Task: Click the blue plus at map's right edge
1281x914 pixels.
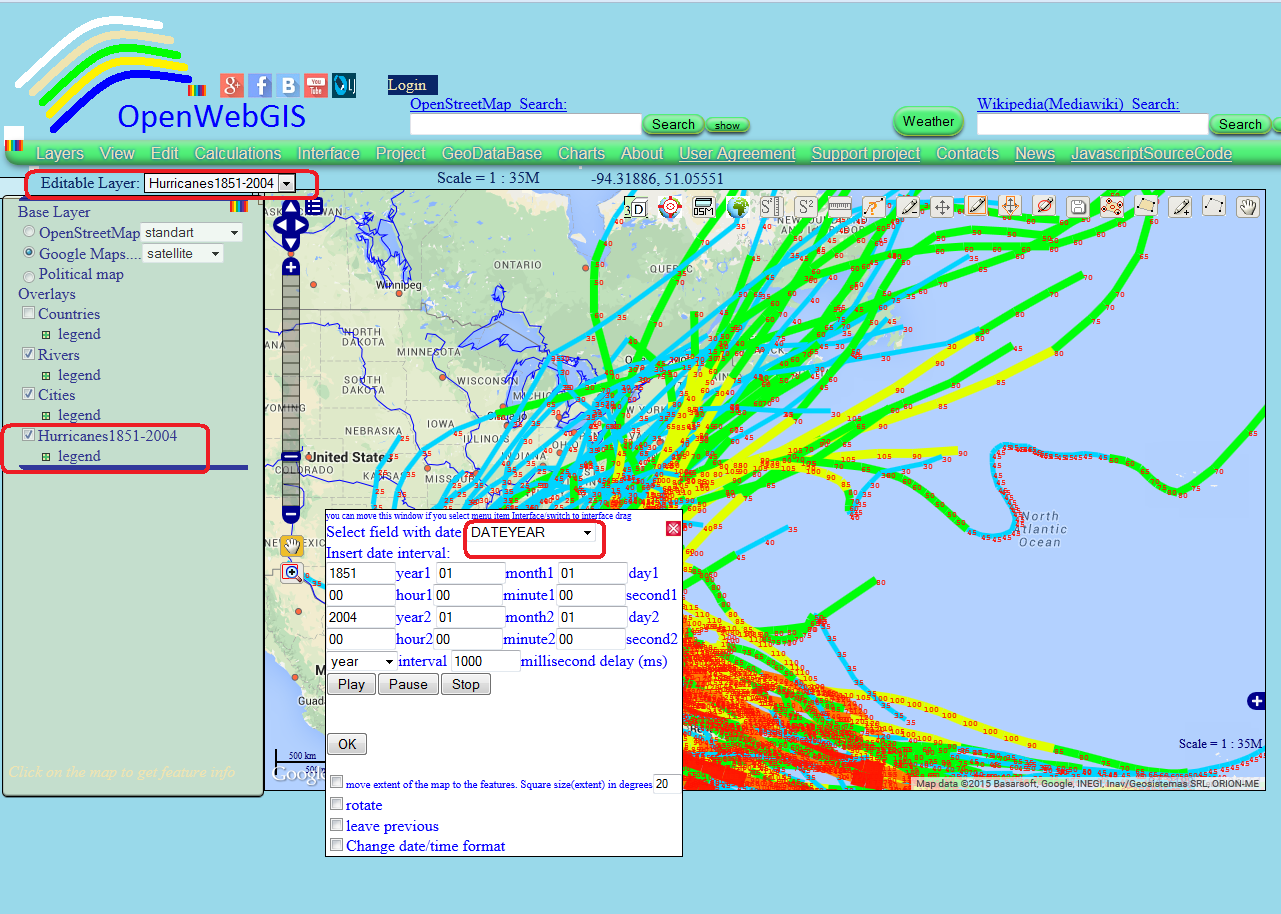Action: pos(1257,701)
